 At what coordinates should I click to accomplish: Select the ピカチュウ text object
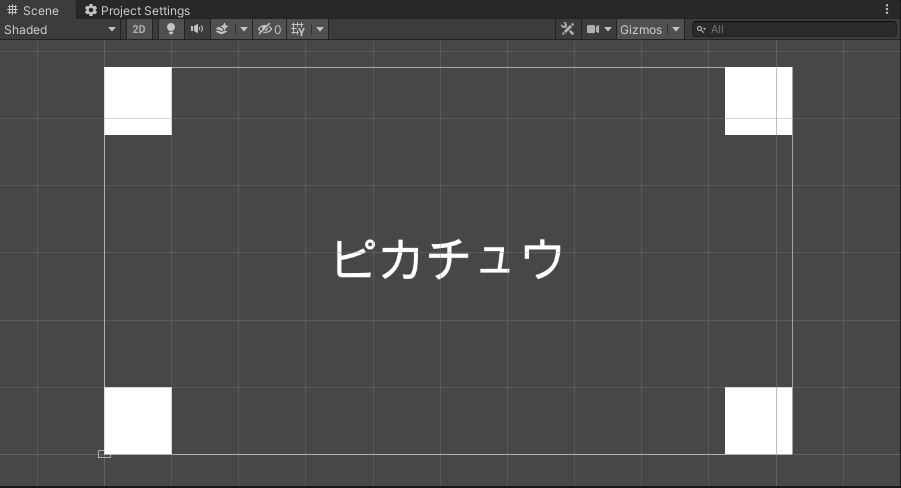pyautogui.click(x=448, y=260)
